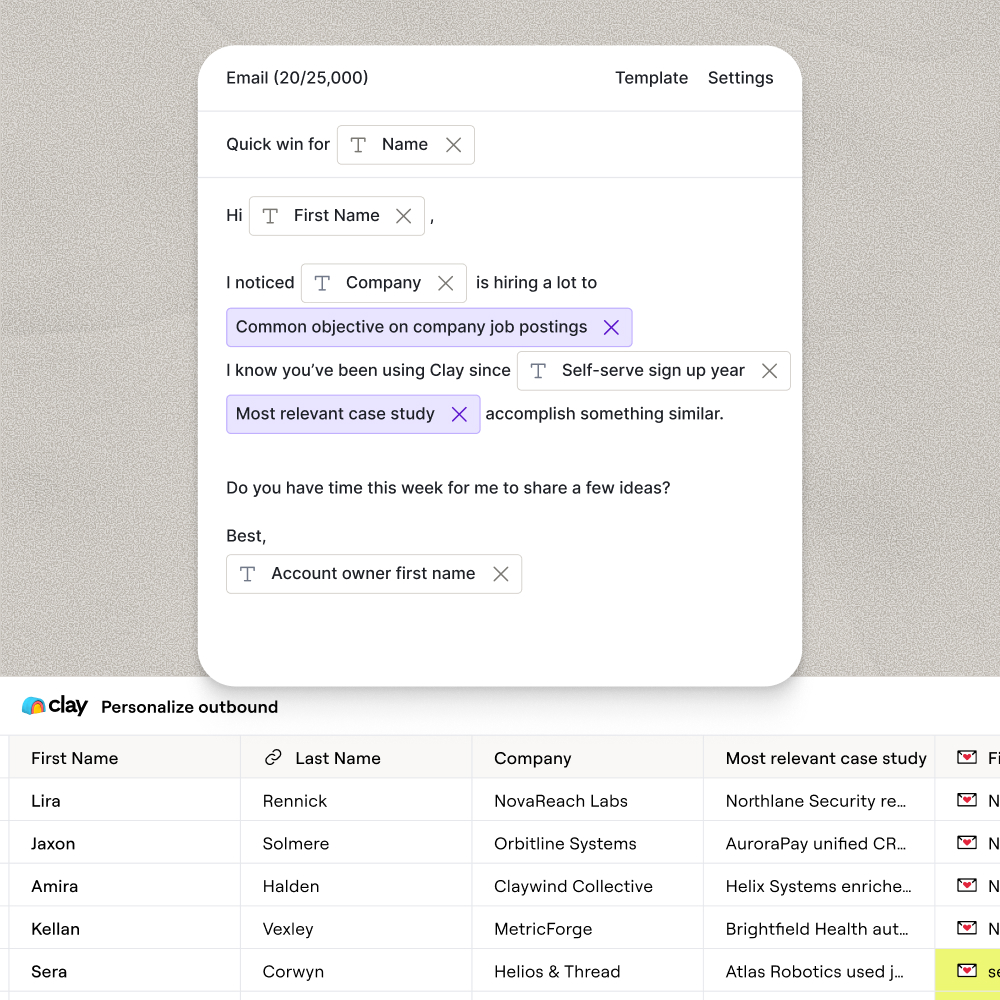
Task: Select the Claywind Collective company cell
Action: point(588,886)
